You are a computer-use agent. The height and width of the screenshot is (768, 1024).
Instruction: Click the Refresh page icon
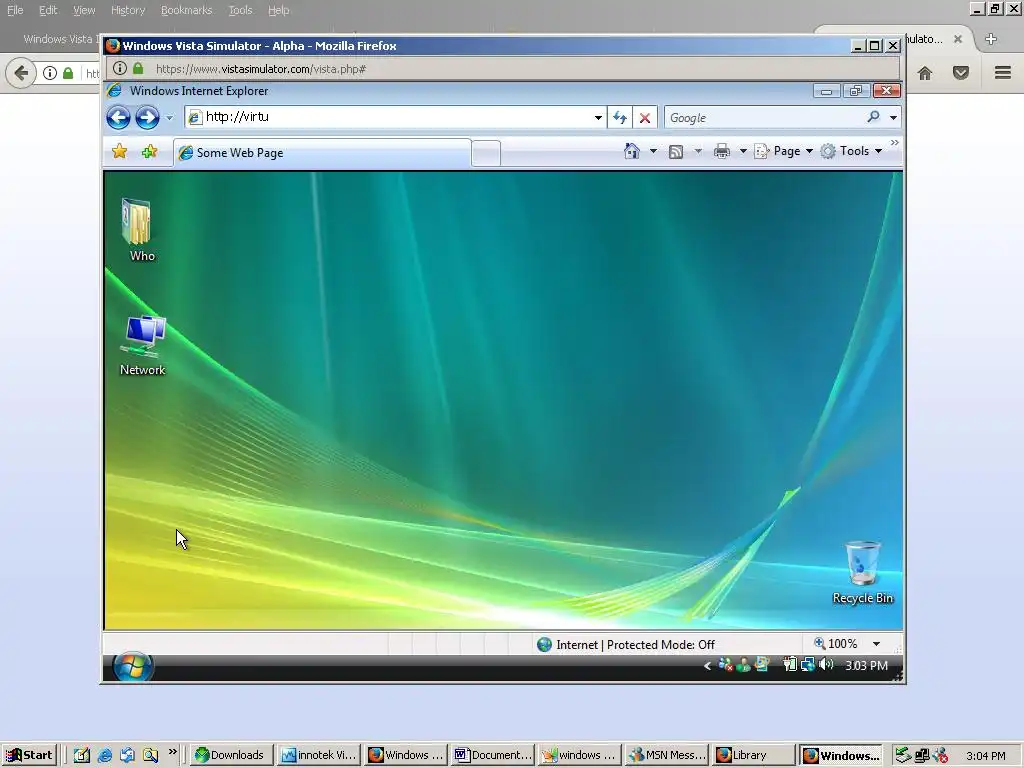coord(620,118)
